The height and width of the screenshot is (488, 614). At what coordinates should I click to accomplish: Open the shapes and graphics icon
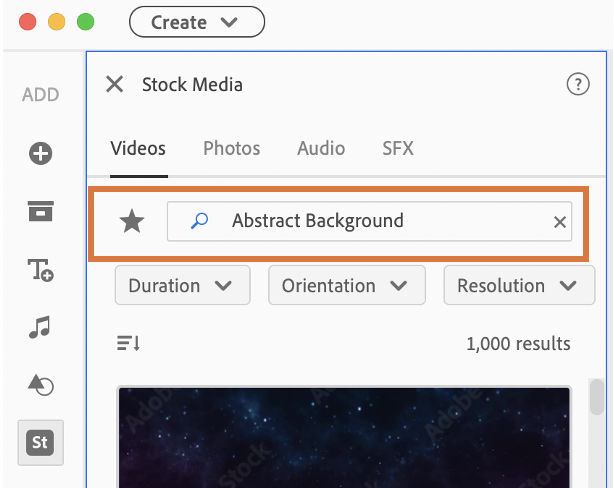click(40, 384)
